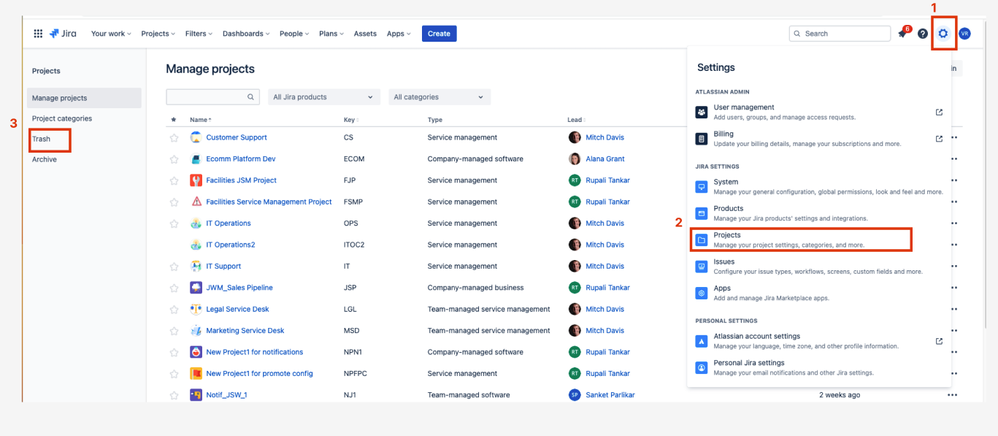Click the Facilities Service Management Project icon
The width and height of the screenshot is (998, 436).
pyautogui.click(x=196, y=202)
